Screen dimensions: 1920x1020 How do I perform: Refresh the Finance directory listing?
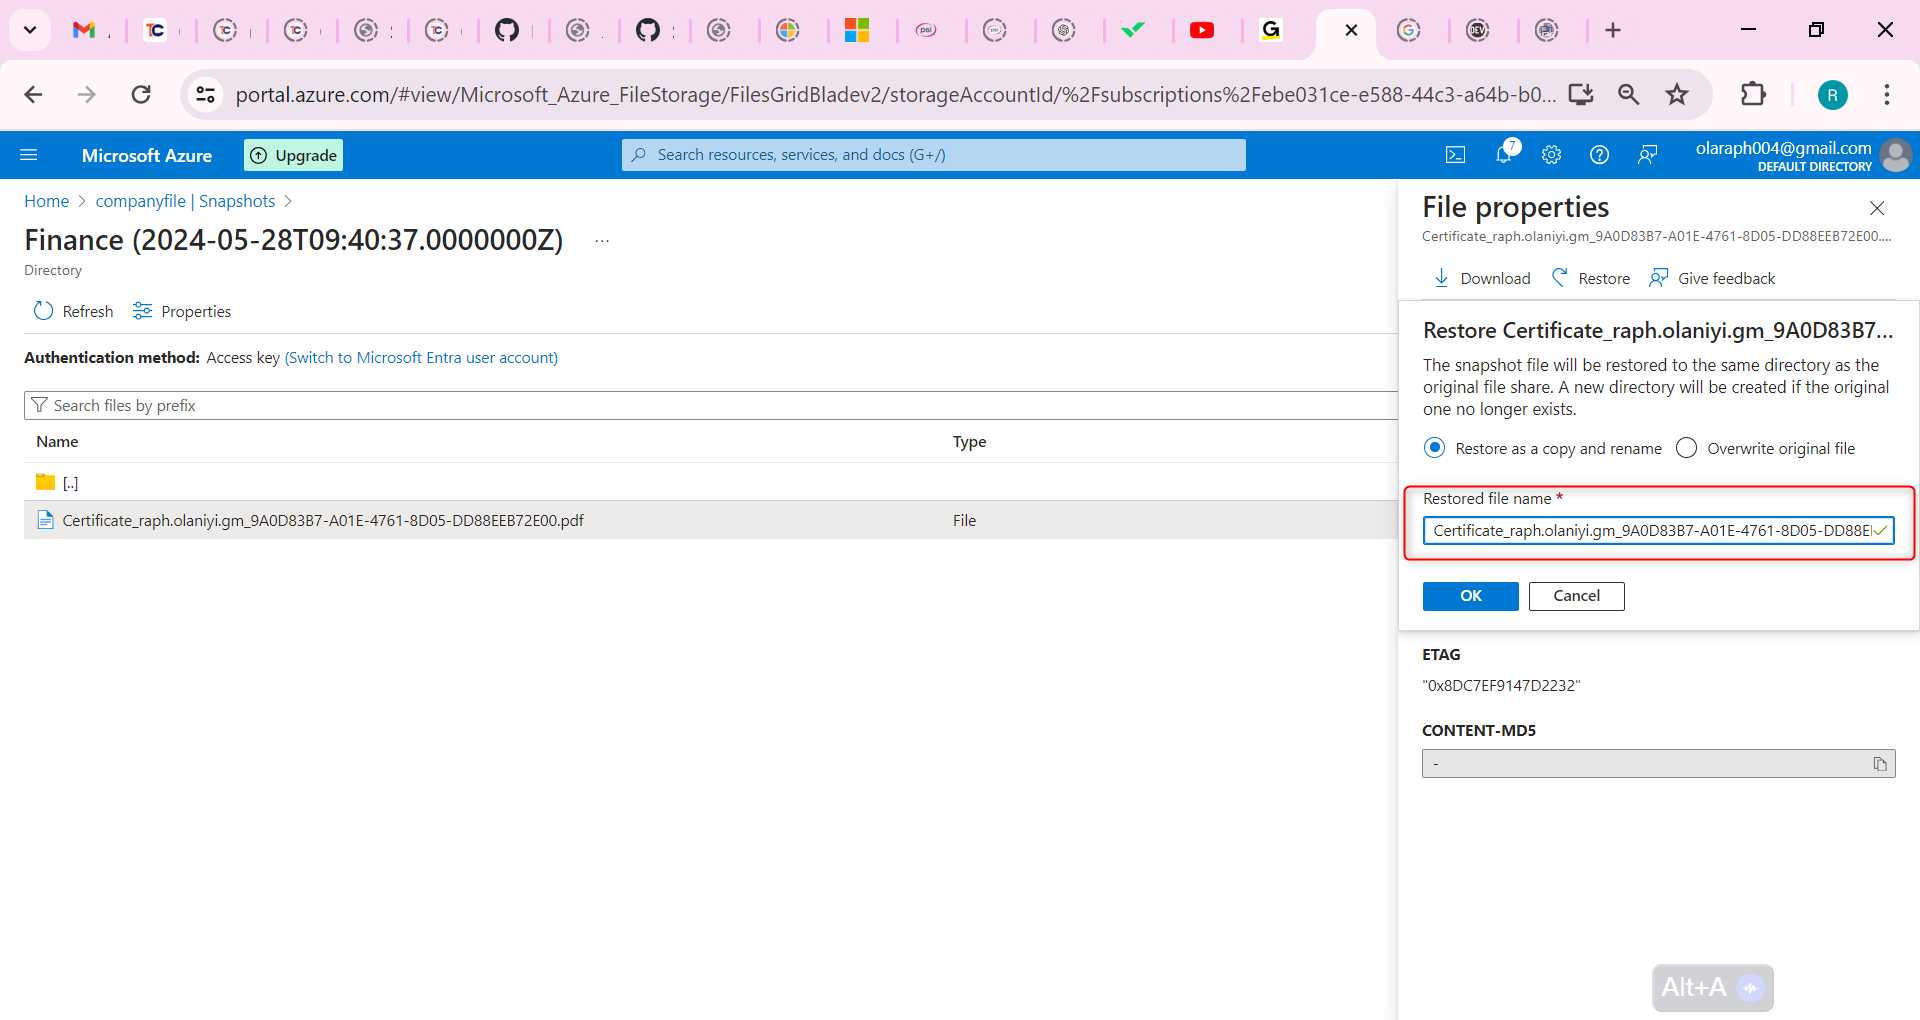(x=72, y=311)
